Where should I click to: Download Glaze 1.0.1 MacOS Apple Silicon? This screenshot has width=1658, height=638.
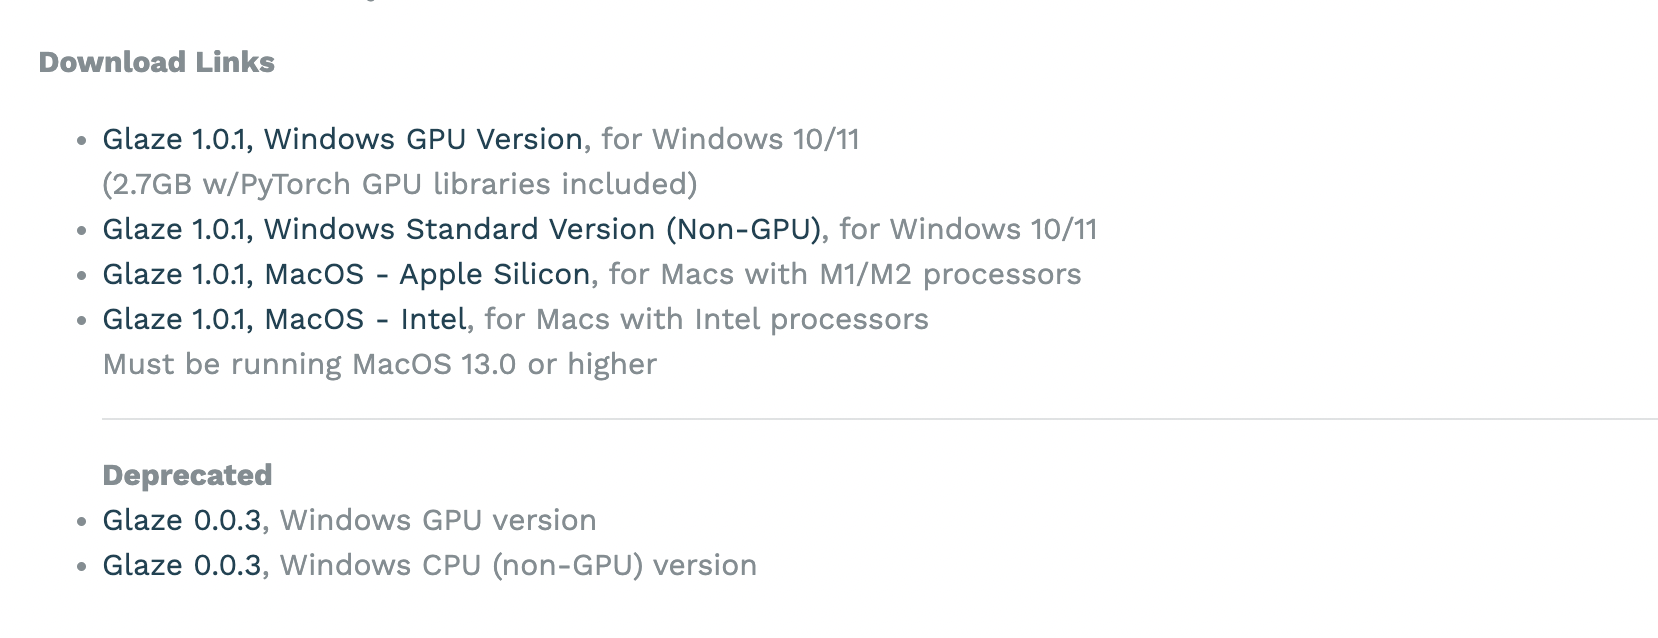pos(346,274)
